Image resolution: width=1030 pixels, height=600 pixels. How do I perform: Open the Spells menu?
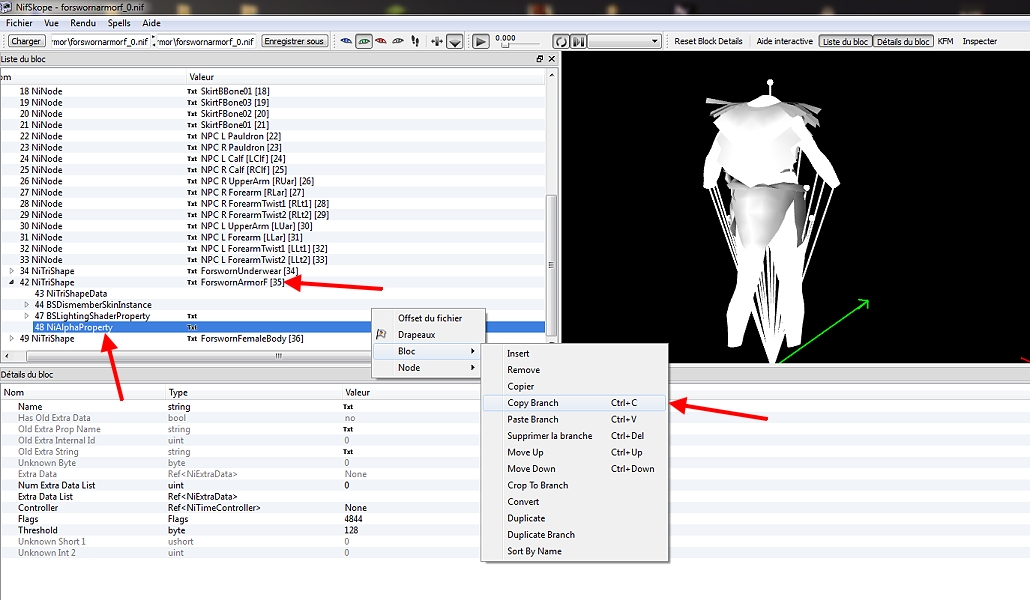(119, 22)
